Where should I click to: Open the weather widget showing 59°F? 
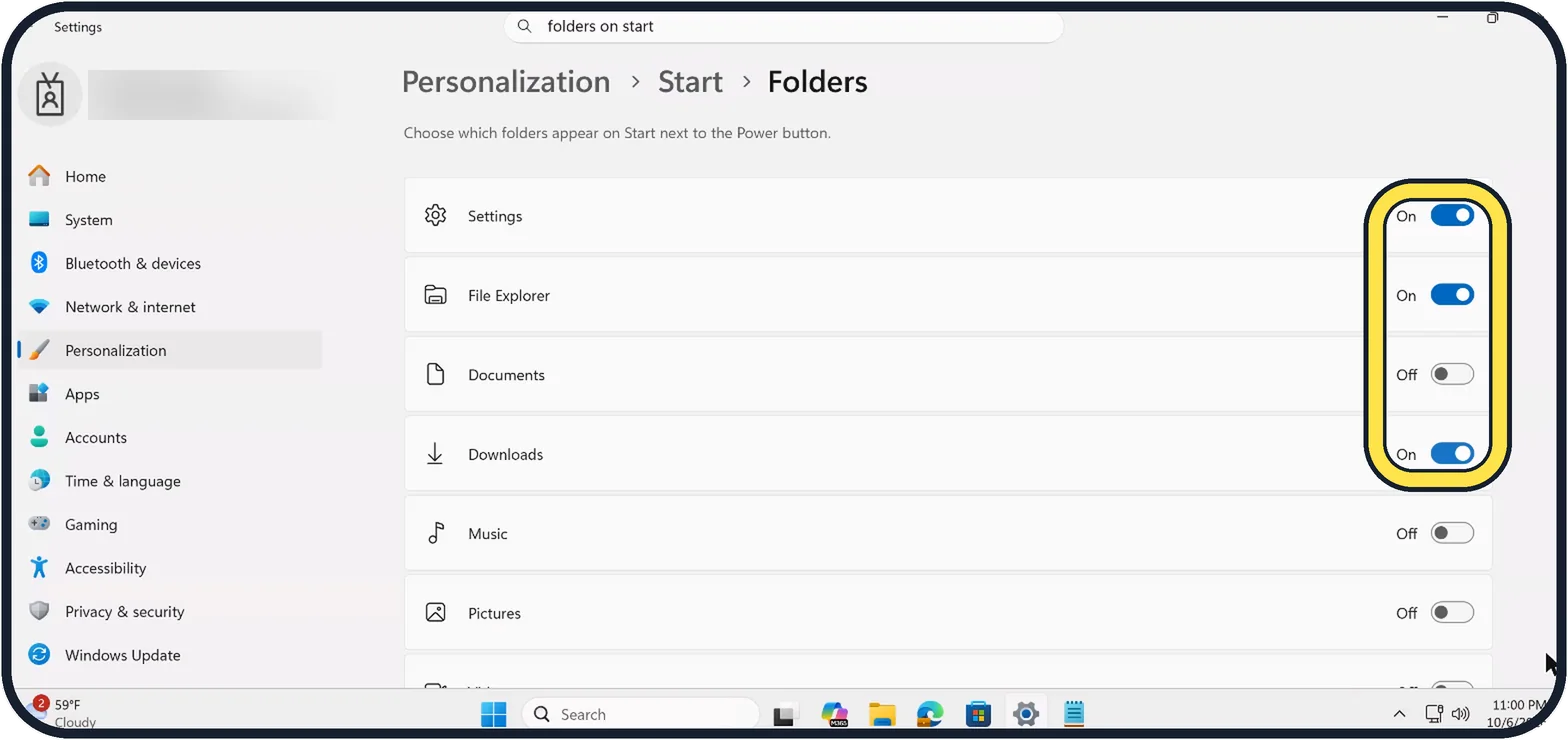pyautogui.click(x=64, y=713)
